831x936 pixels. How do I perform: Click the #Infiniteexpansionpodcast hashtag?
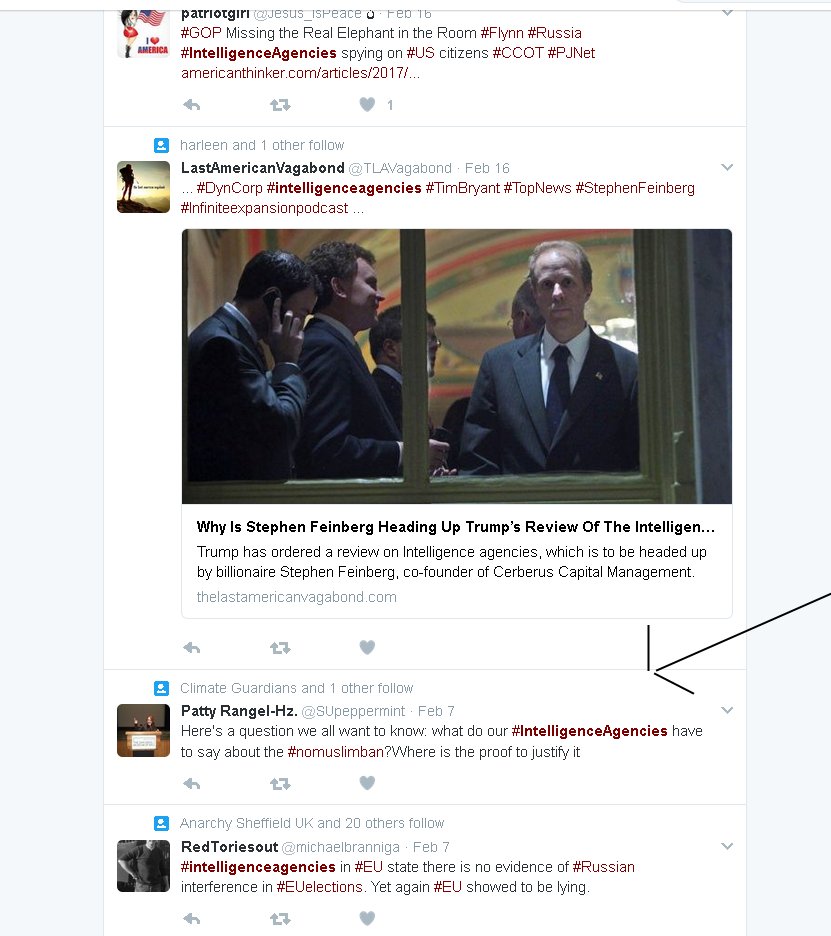[x=264, y=208]
